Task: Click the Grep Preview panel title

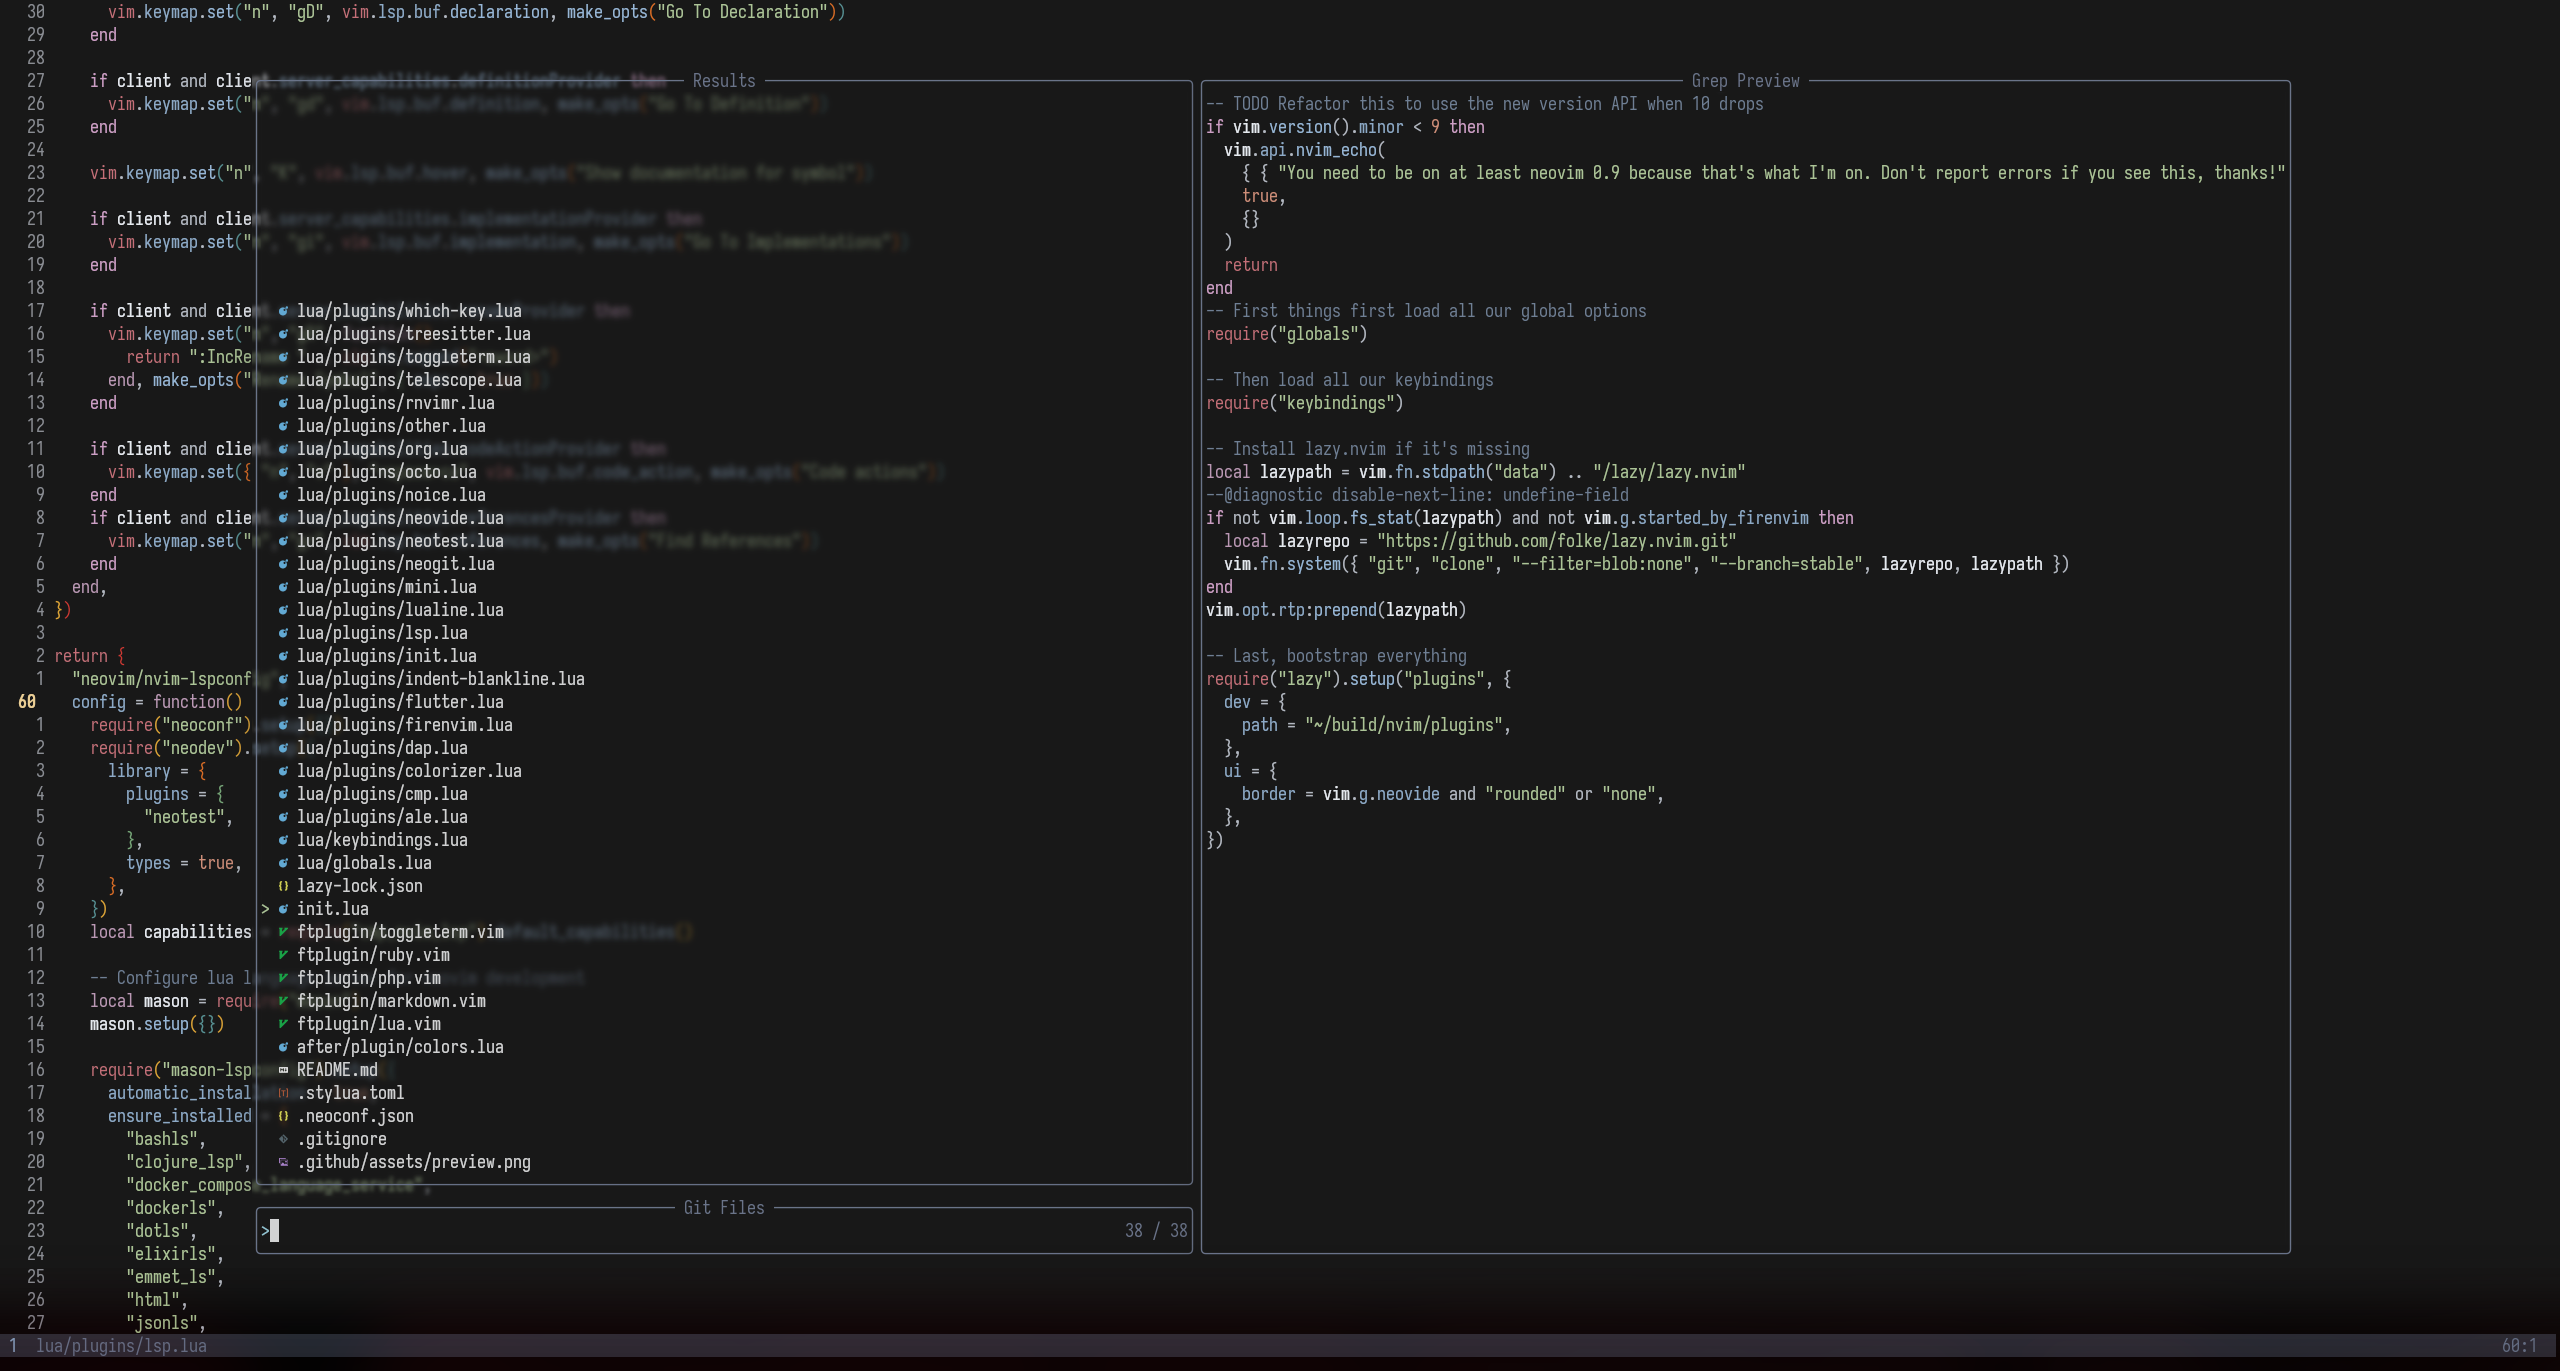Action: (1745, 81)
